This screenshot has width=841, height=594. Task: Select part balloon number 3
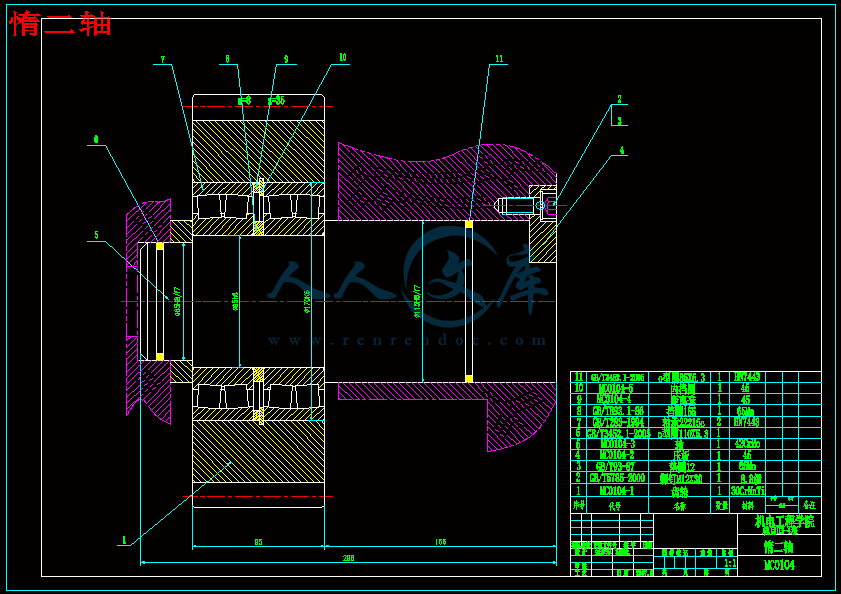click(619, 121)
